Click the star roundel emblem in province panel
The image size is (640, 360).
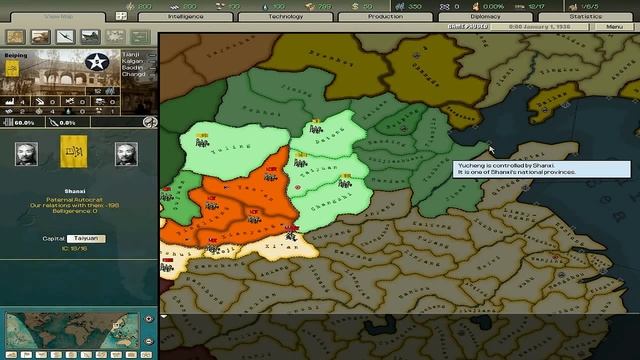click(x=97, y=62)
